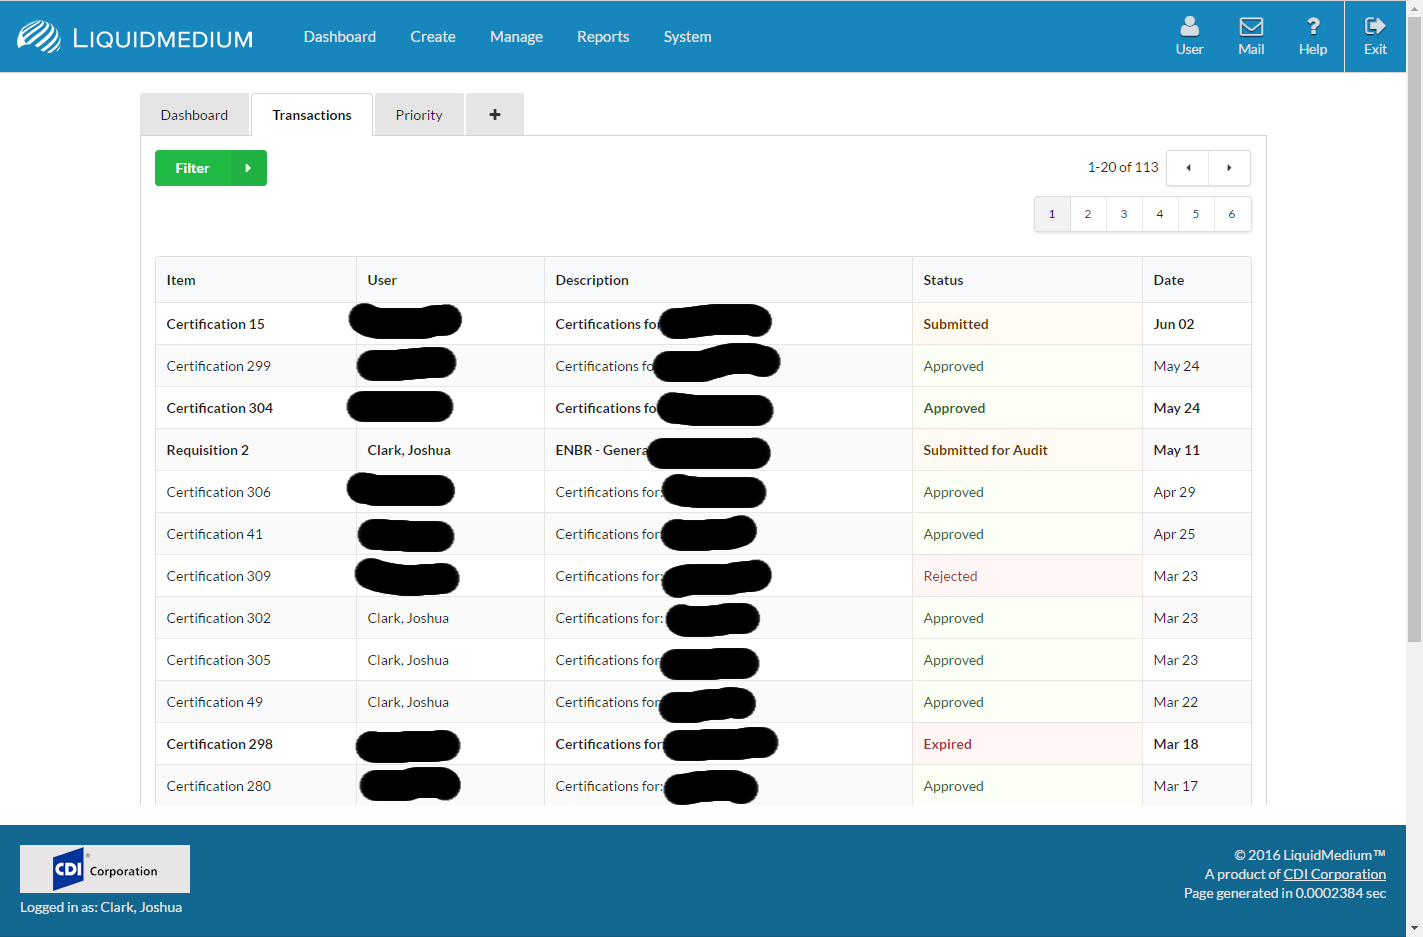The height and width of the screenshot is (937, 1423).
Task: Click the CDI Corporation footer logo
Action: [x=105, y=869]
